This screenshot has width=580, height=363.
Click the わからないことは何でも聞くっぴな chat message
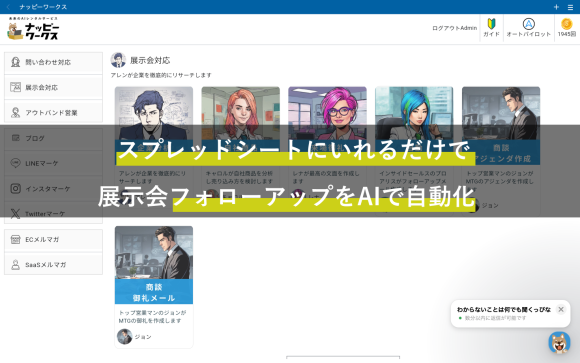click(504, 309)
